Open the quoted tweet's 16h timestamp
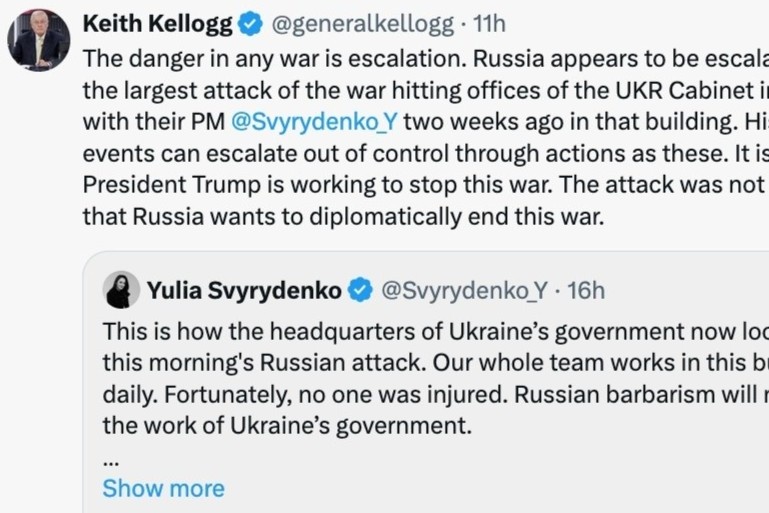The image size is (769, 513). click(586, 290)
